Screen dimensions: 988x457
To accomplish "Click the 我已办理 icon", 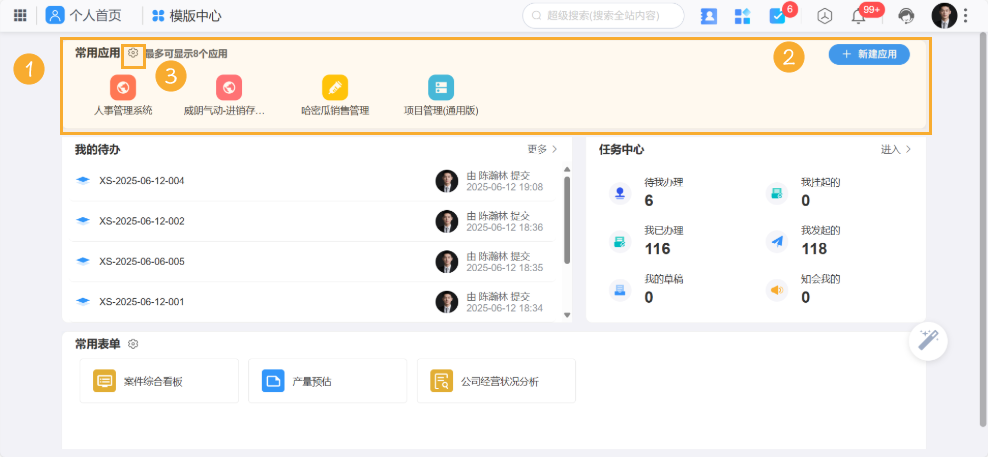I will click(621, 241).
